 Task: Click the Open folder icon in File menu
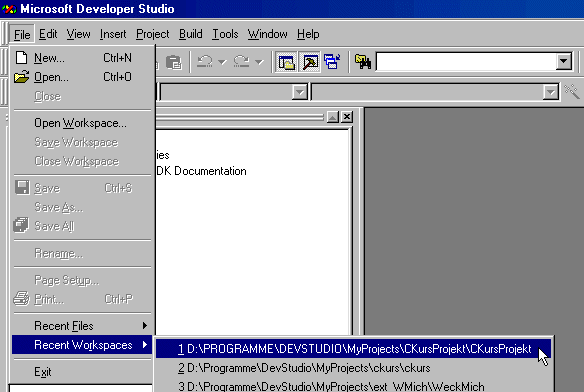coord(22,77)
